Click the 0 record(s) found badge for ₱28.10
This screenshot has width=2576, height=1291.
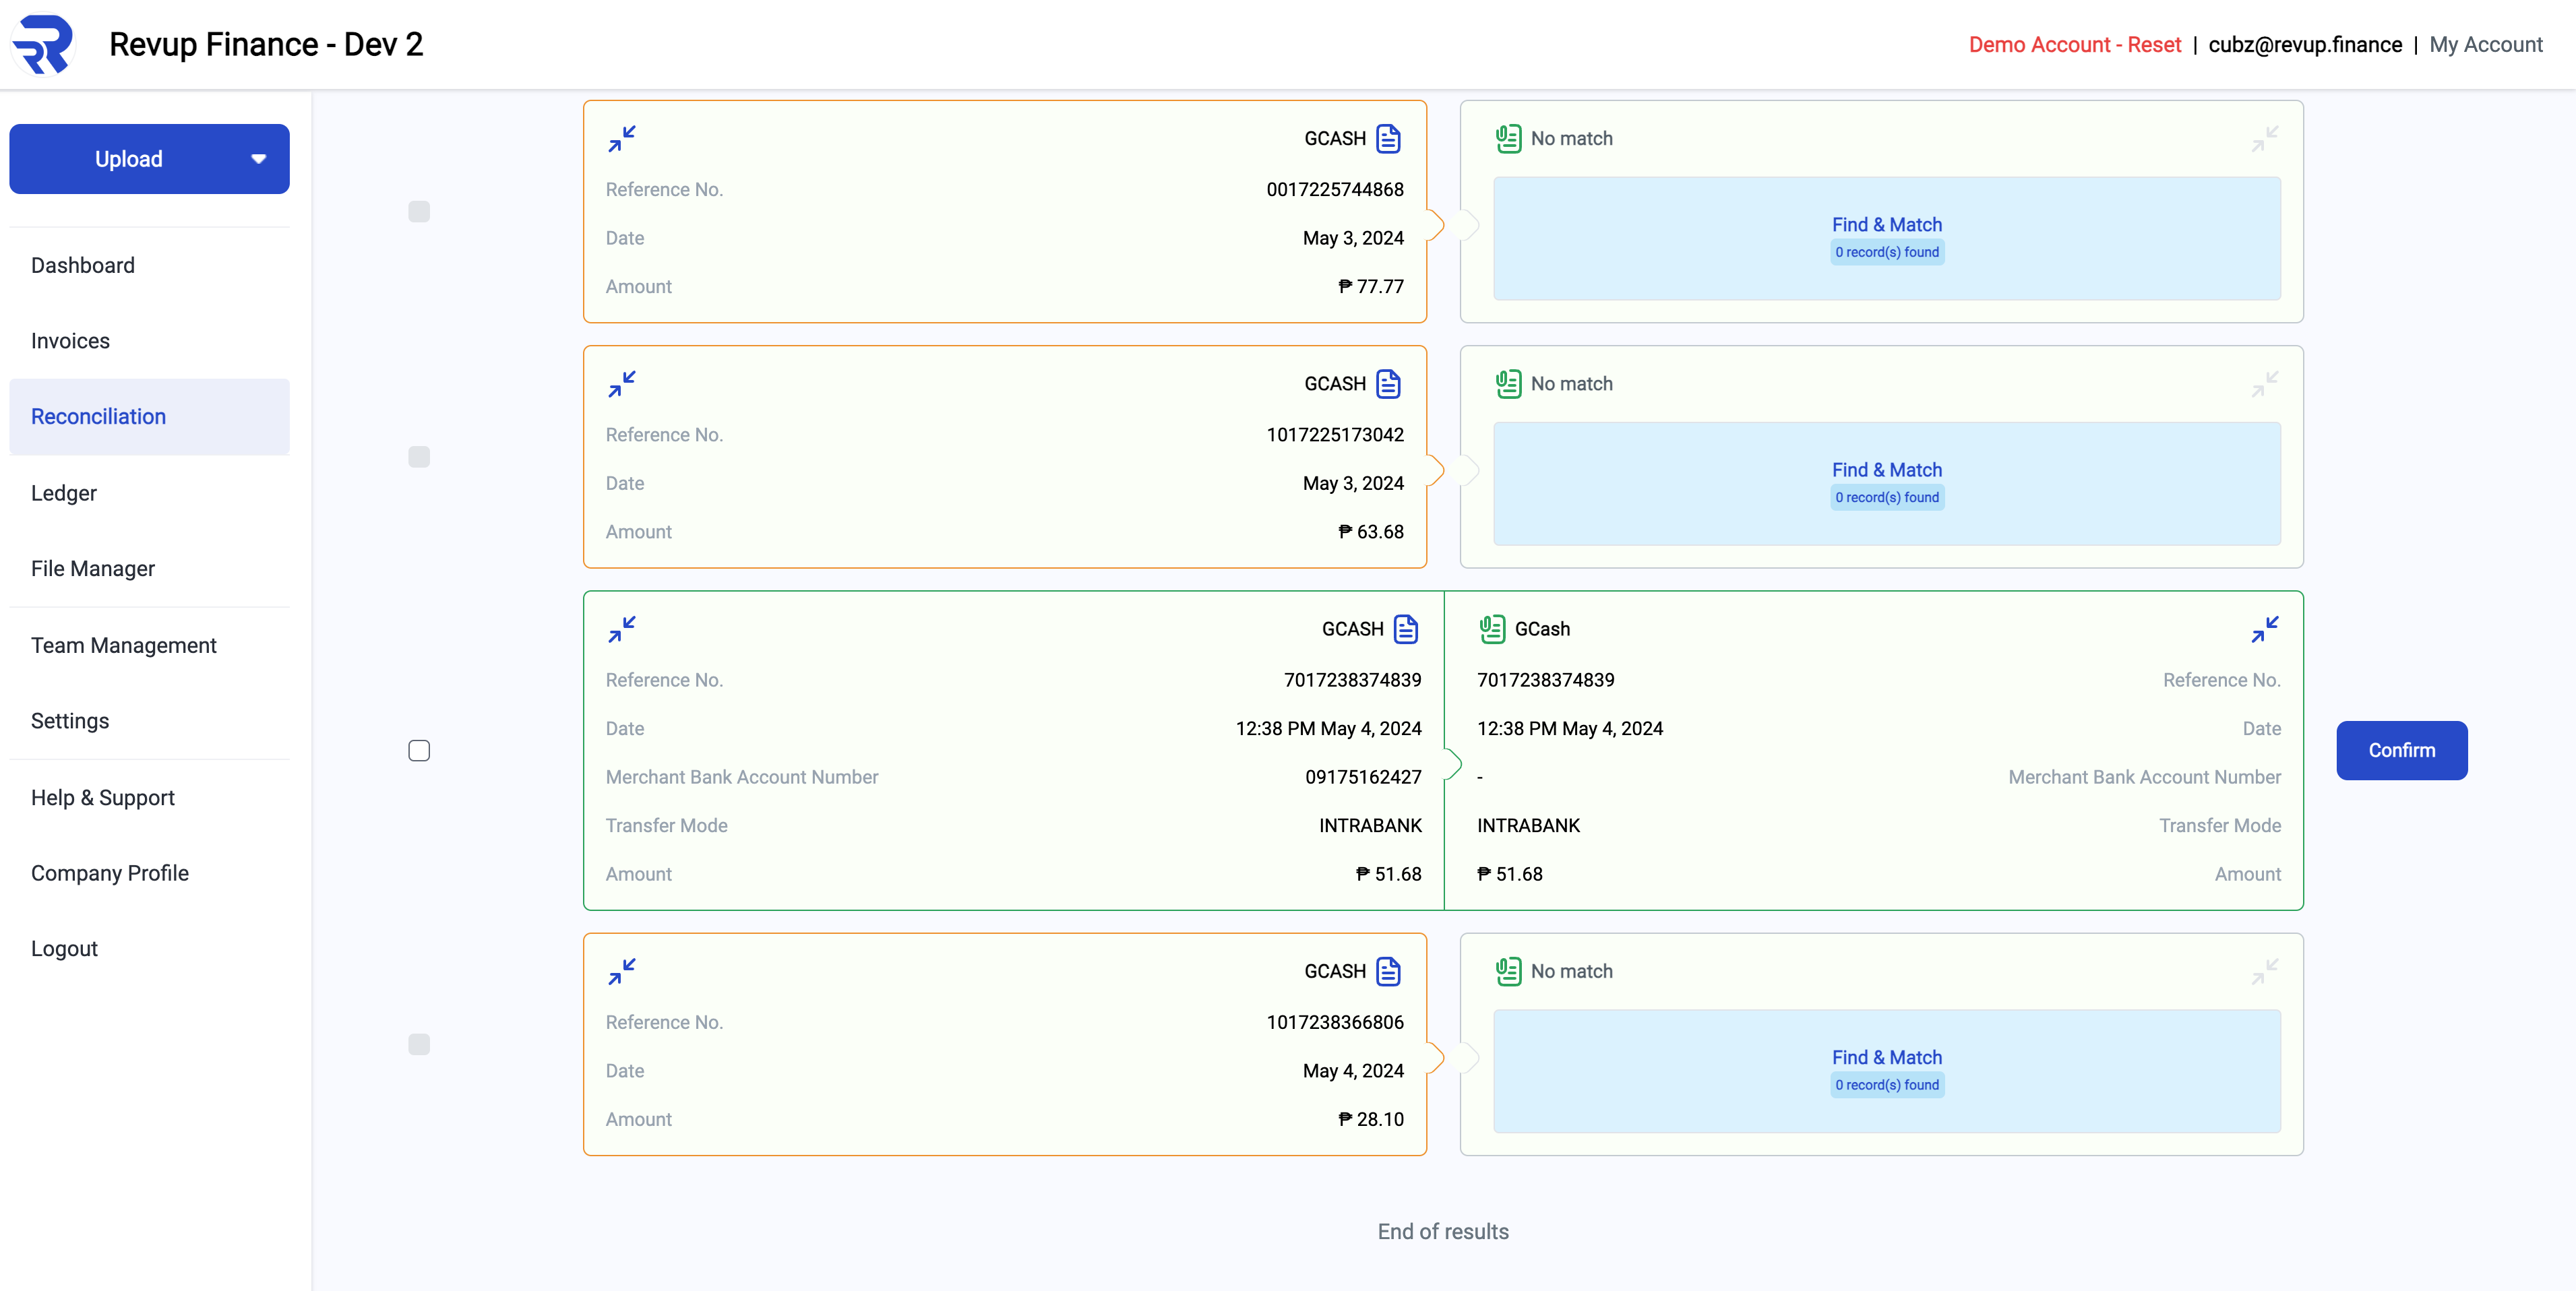(x=1886, y=1085)
